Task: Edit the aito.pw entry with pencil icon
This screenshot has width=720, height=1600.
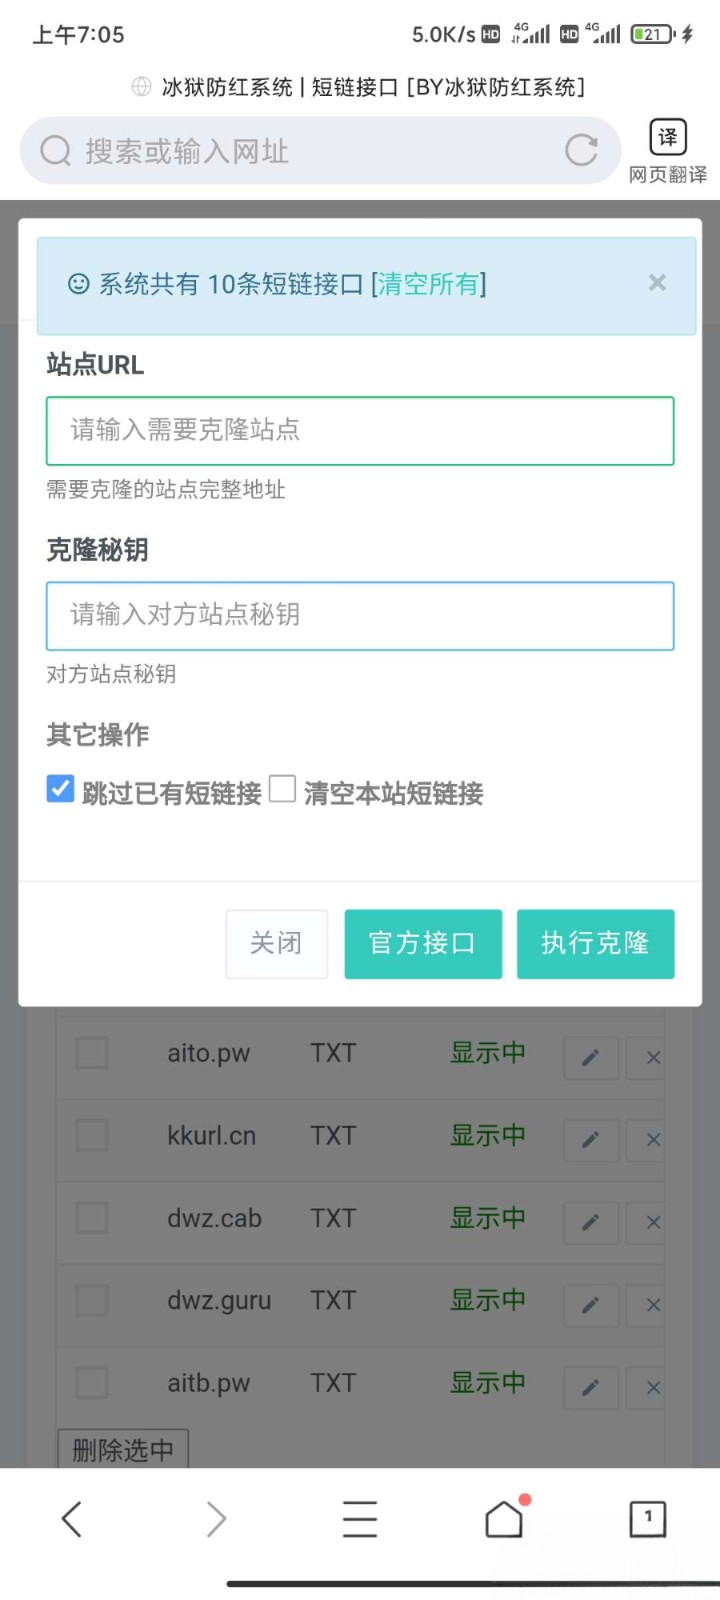Action: (590, 1057)
